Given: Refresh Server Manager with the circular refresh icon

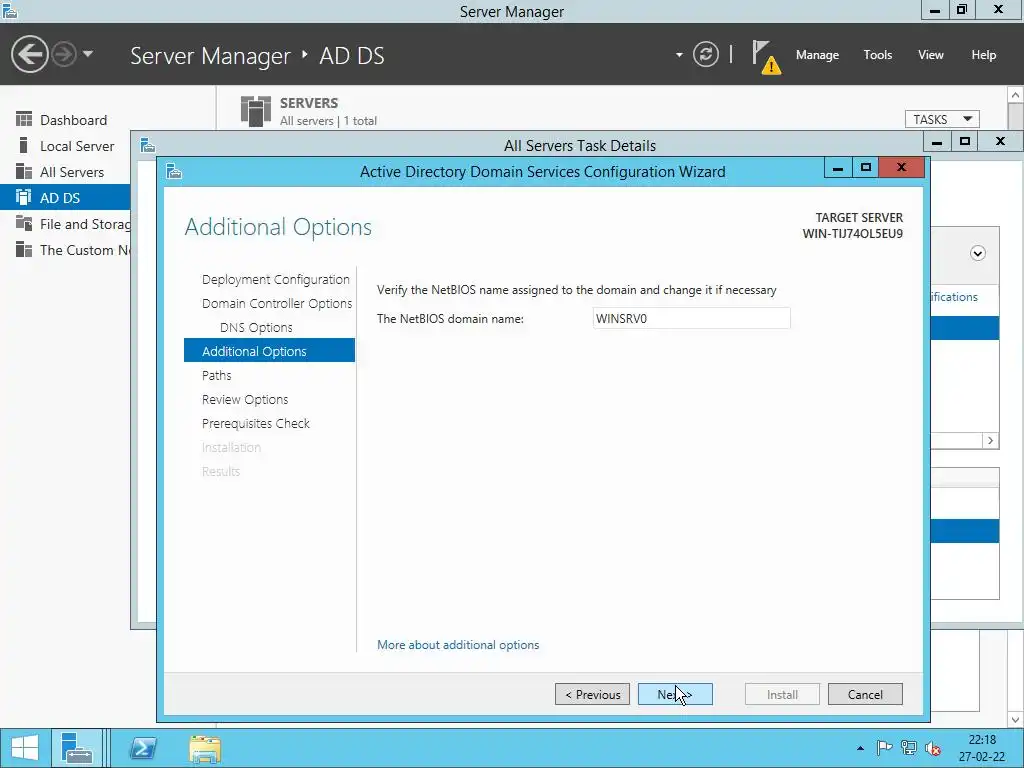Looking at the screenshot, I should pos(705,54).
